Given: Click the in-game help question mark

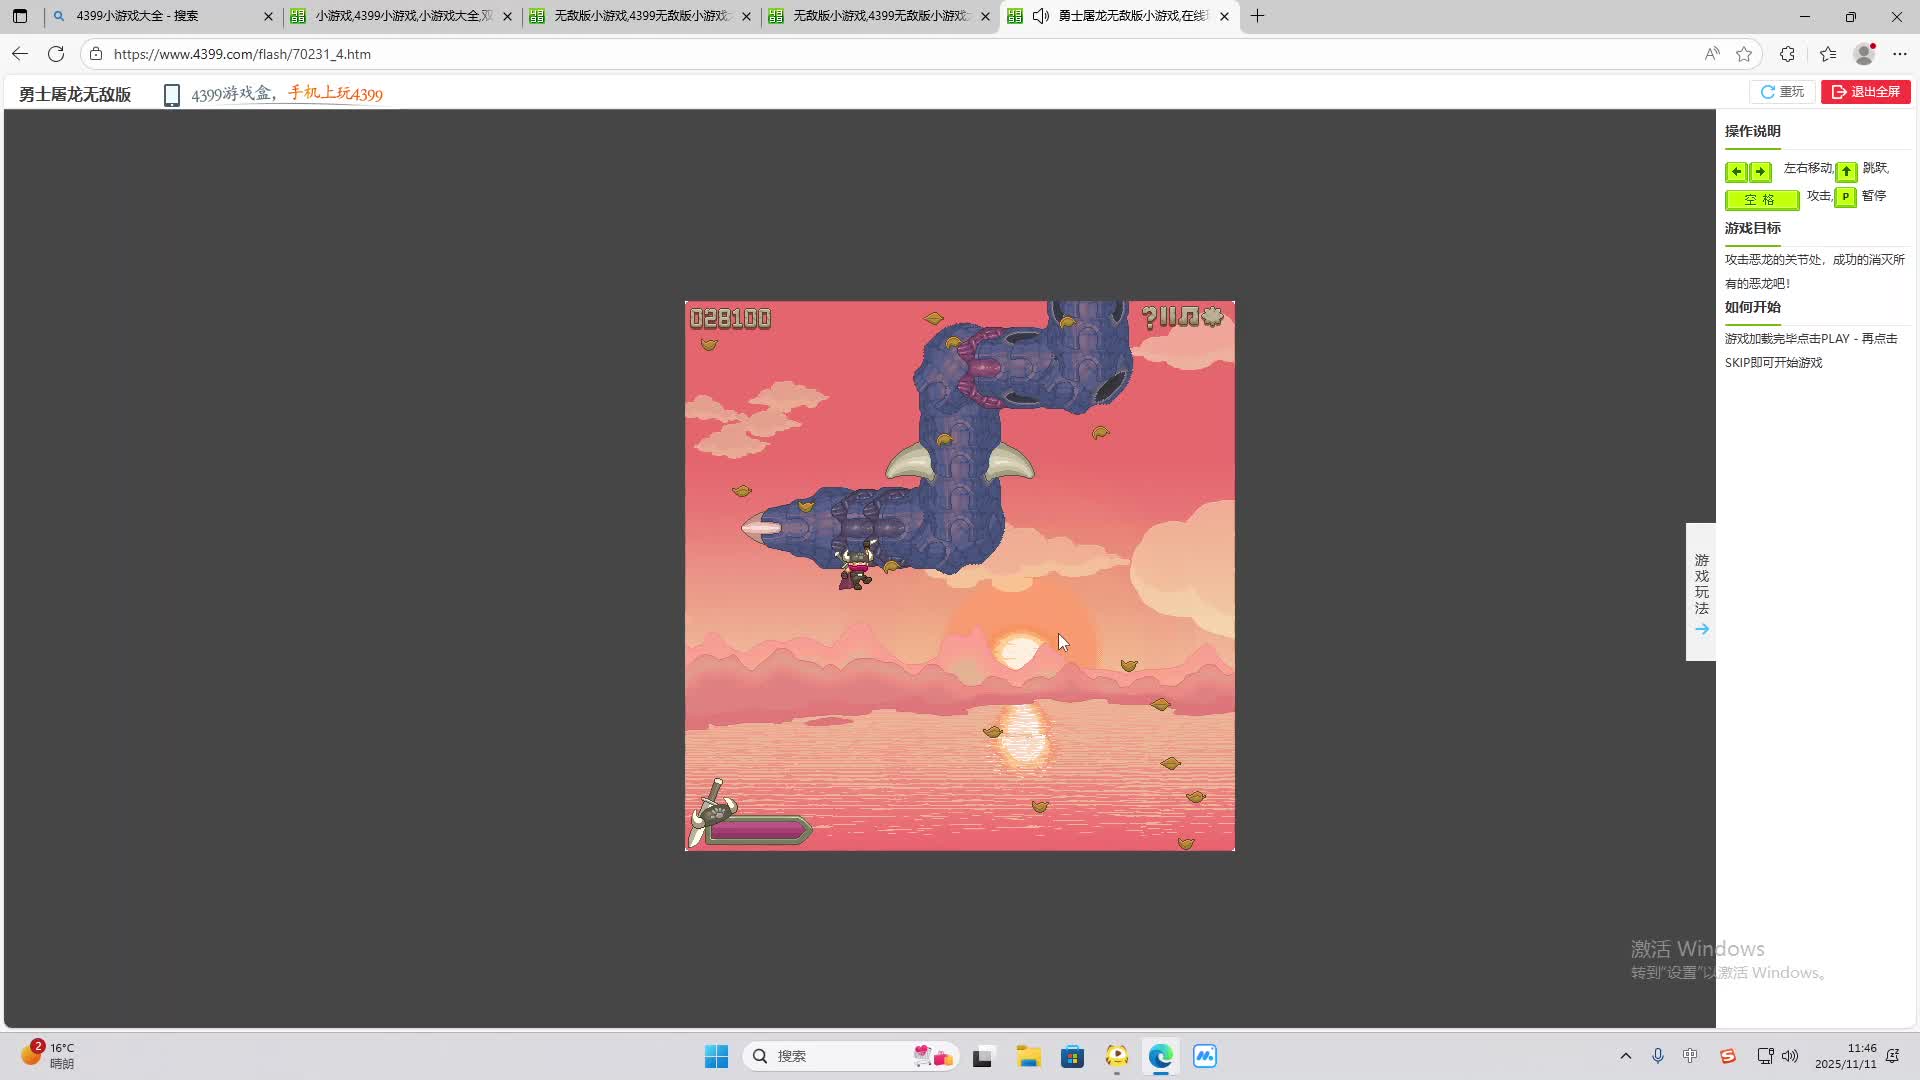Looking at the screenshot, I should coord(1149,318).
